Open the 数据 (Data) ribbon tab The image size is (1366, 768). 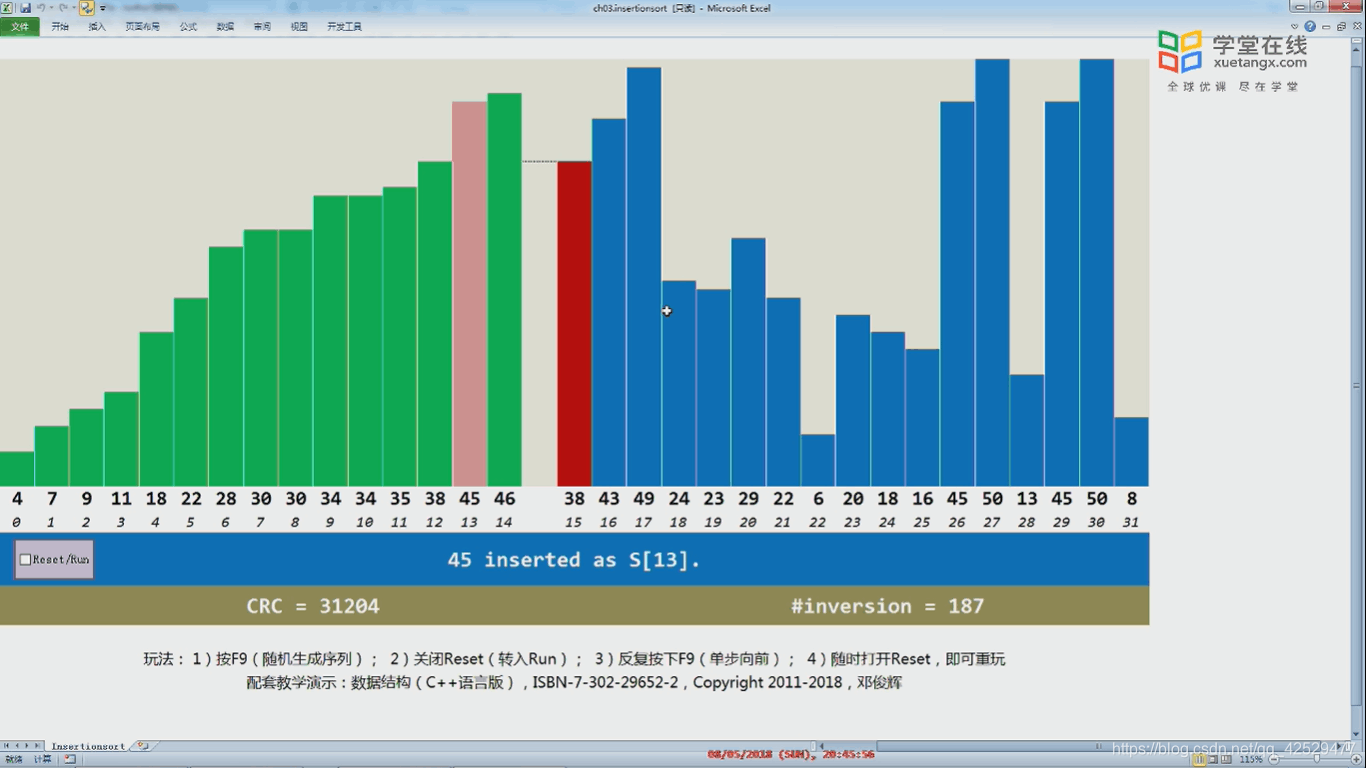225,27
